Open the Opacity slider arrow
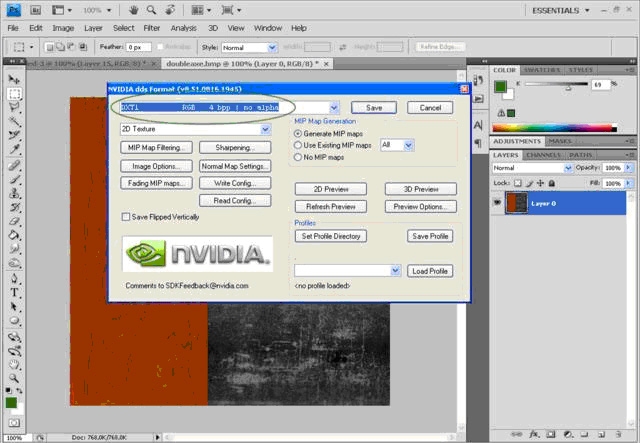Screen dimensions: 640x443 [628, 168]
